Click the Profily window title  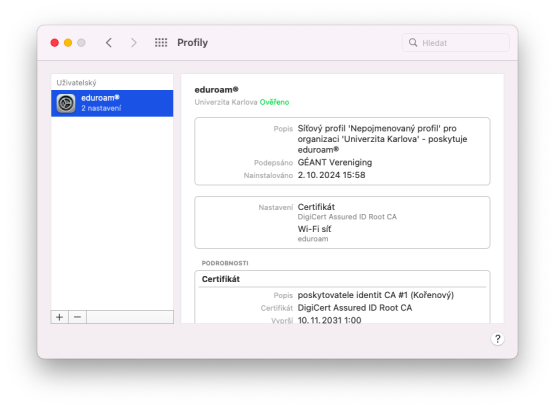[193, 43]
